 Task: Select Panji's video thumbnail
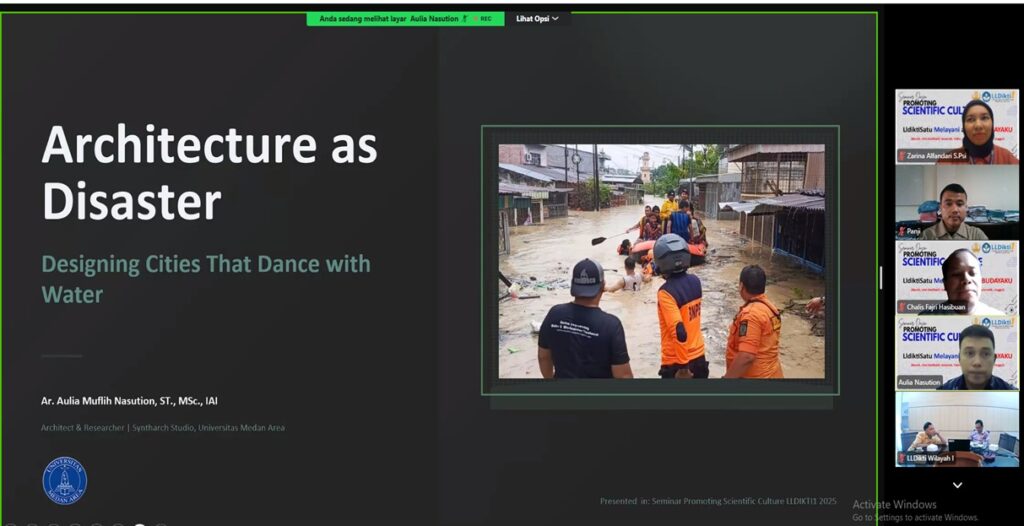(956, 201)
